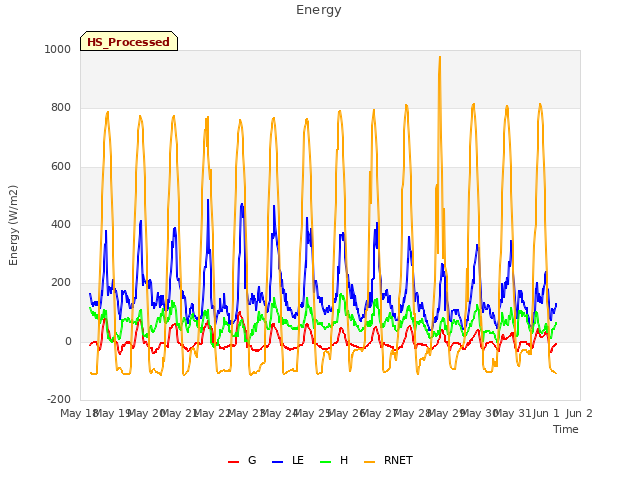Toggle the H series legend entry
Image resolution: width=640 pixels, height=480 pixels.
[x=334, y=460]
